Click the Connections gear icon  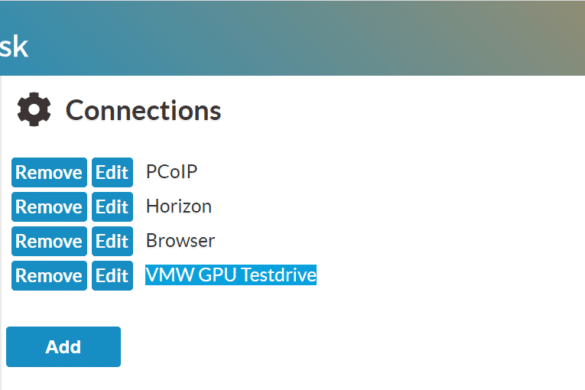(x=34, y=109)
